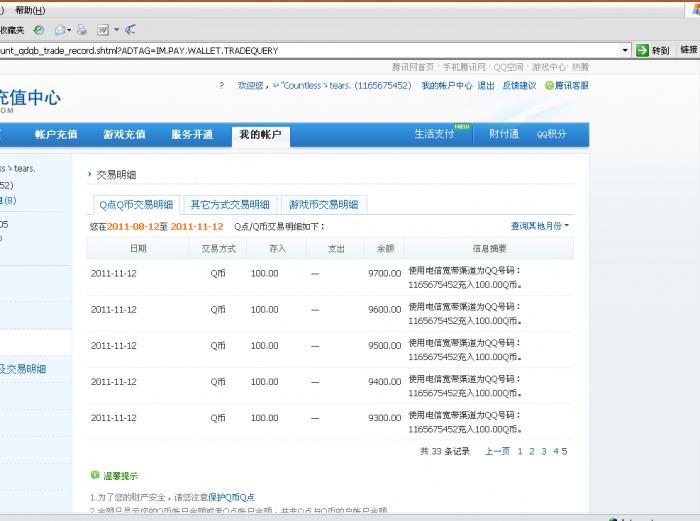Open the QQ空间 top link

coord(508,67)
